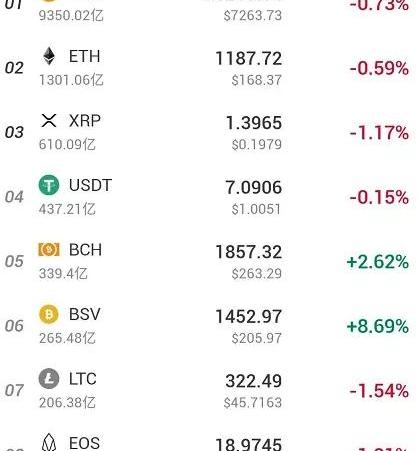Image resolution: width=419 pixels, height=451 pixels.
Task: Tap the Ethereum diamond icon
Action: click(49, 56)
